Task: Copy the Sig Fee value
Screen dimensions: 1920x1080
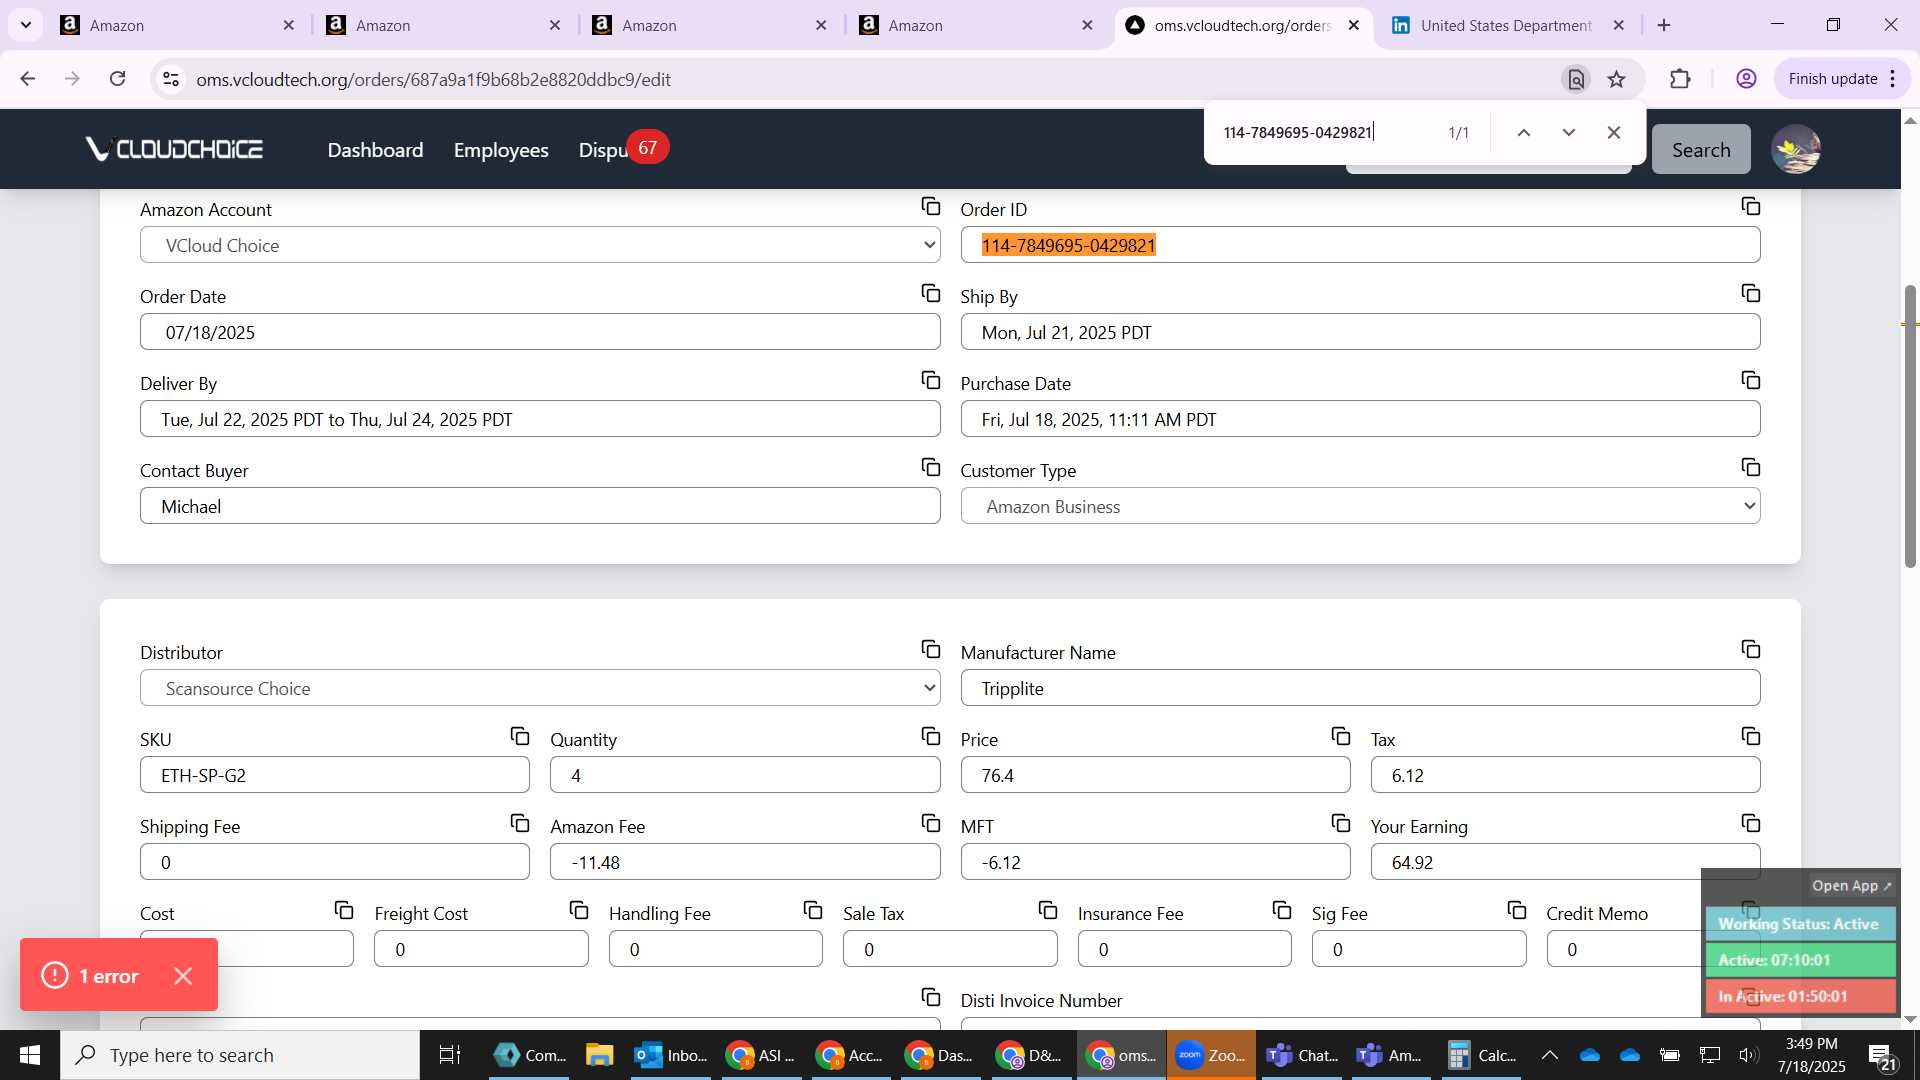Action: tap(1516, 910)
